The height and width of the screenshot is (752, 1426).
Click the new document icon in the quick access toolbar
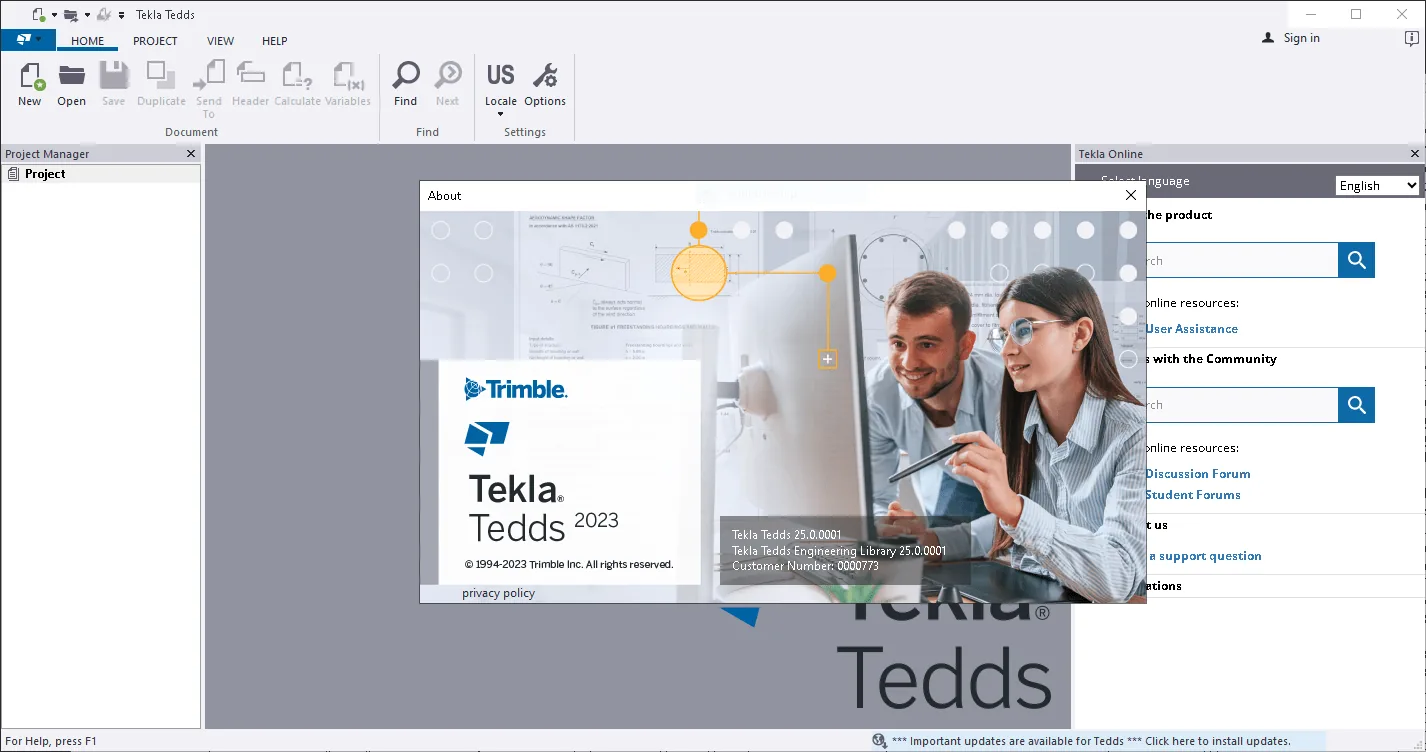tap(38, 15)
